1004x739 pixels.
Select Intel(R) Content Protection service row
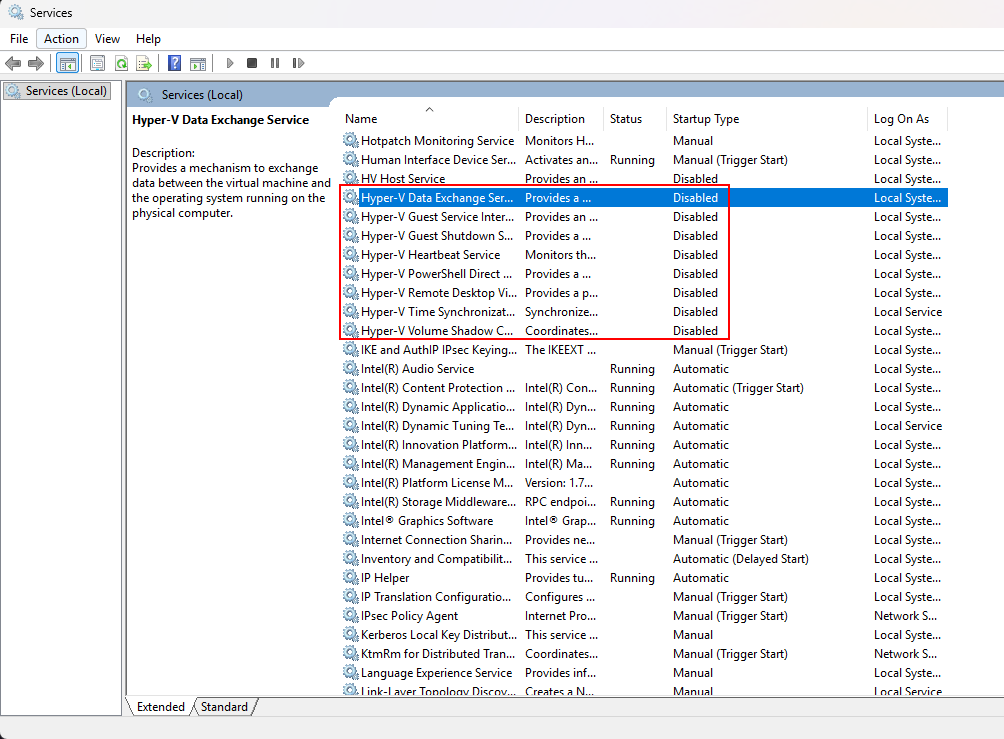pos(644,387)
